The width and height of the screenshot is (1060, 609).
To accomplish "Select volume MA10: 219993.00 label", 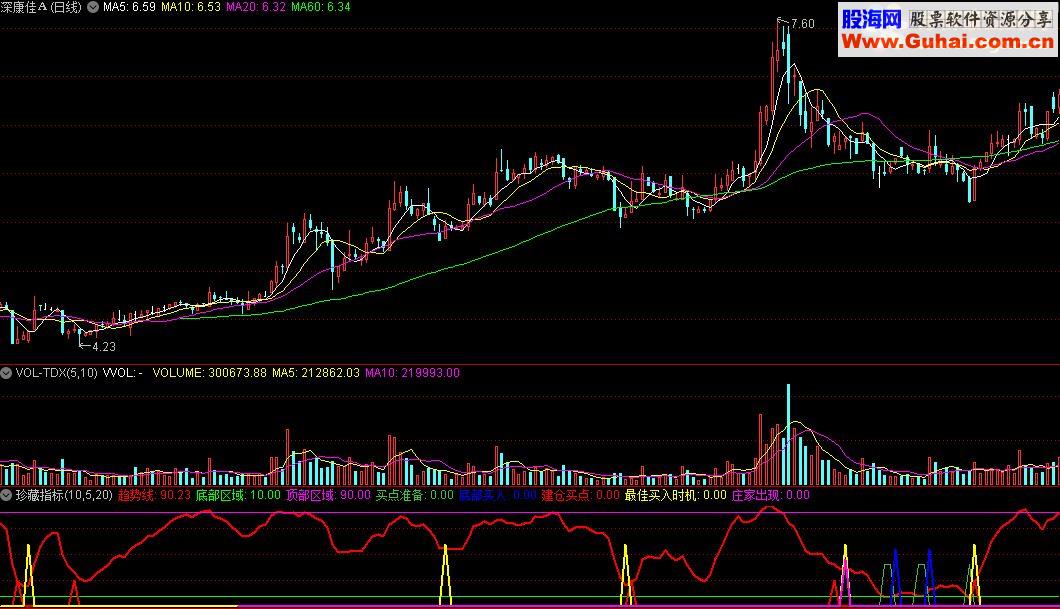I will [412, 373].
